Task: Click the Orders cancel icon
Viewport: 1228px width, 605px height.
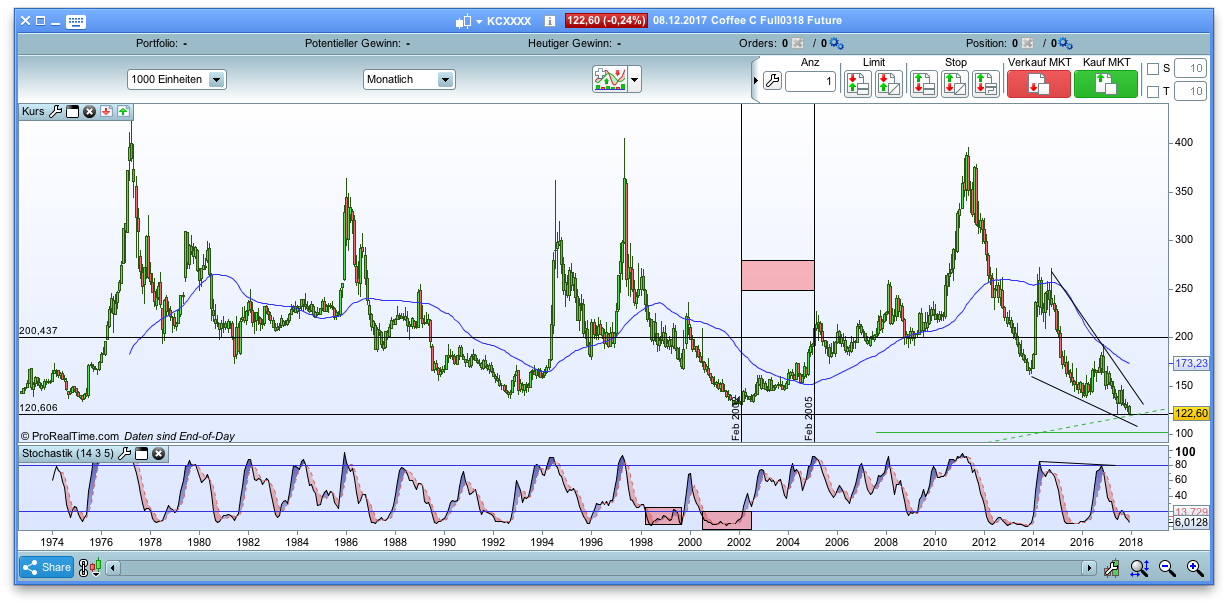Action: pyautogui.click(x=798, y=43)
